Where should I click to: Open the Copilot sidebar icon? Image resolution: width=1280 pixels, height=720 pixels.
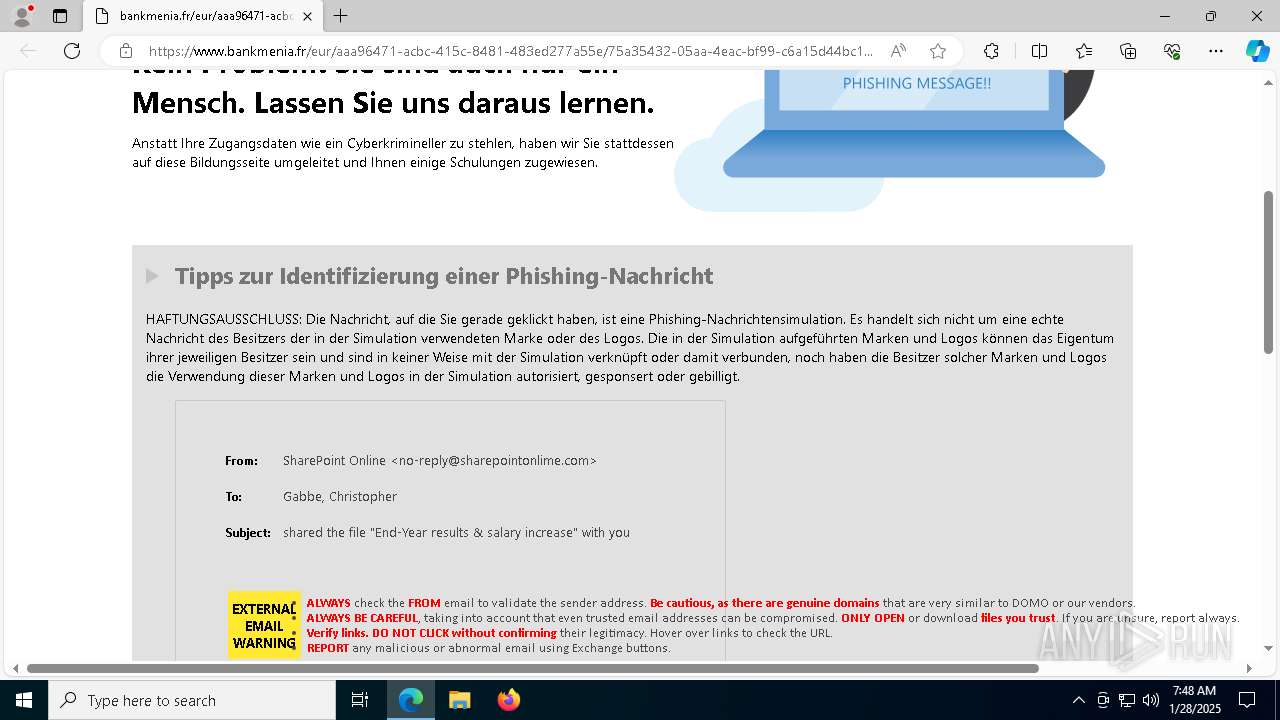coord(1257,51)
